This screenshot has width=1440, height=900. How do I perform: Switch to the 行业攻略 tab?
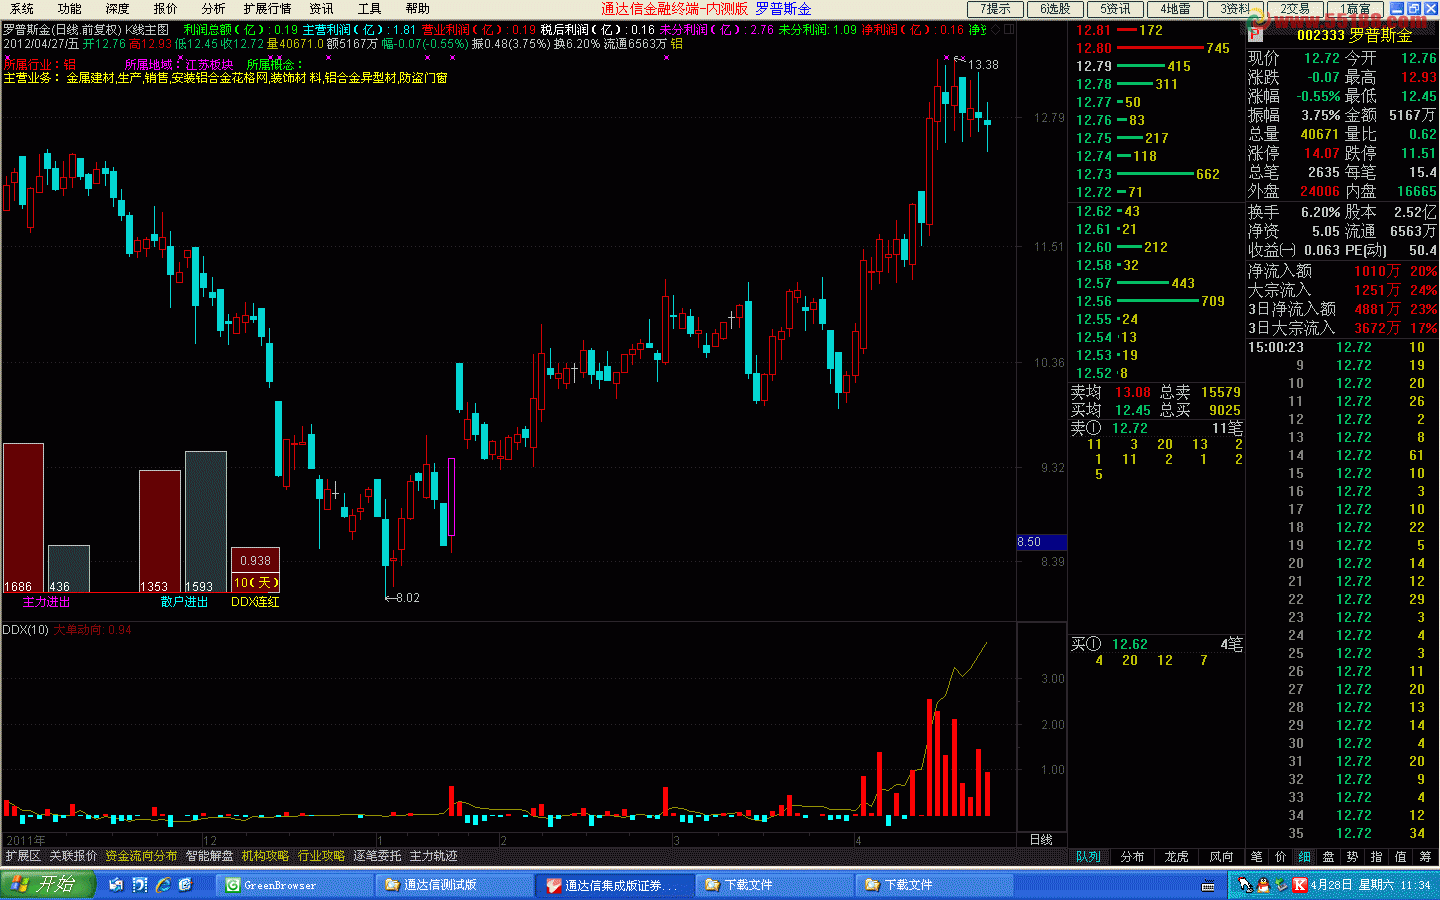coord(321,856)
